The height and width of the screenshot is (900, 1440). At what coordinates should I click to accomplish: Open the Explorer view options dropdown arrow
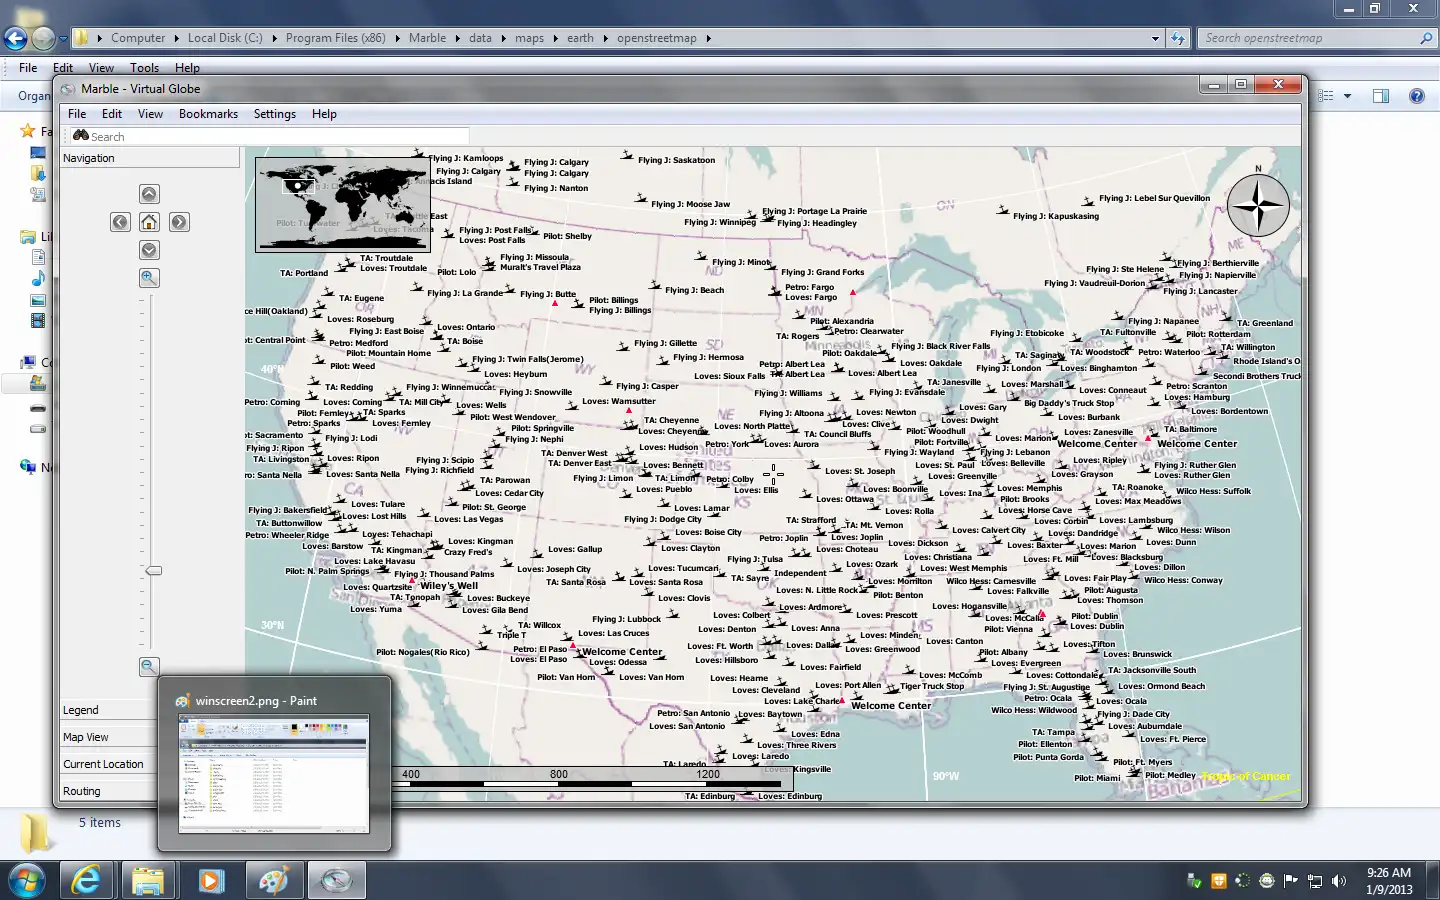click(1347, 96)
